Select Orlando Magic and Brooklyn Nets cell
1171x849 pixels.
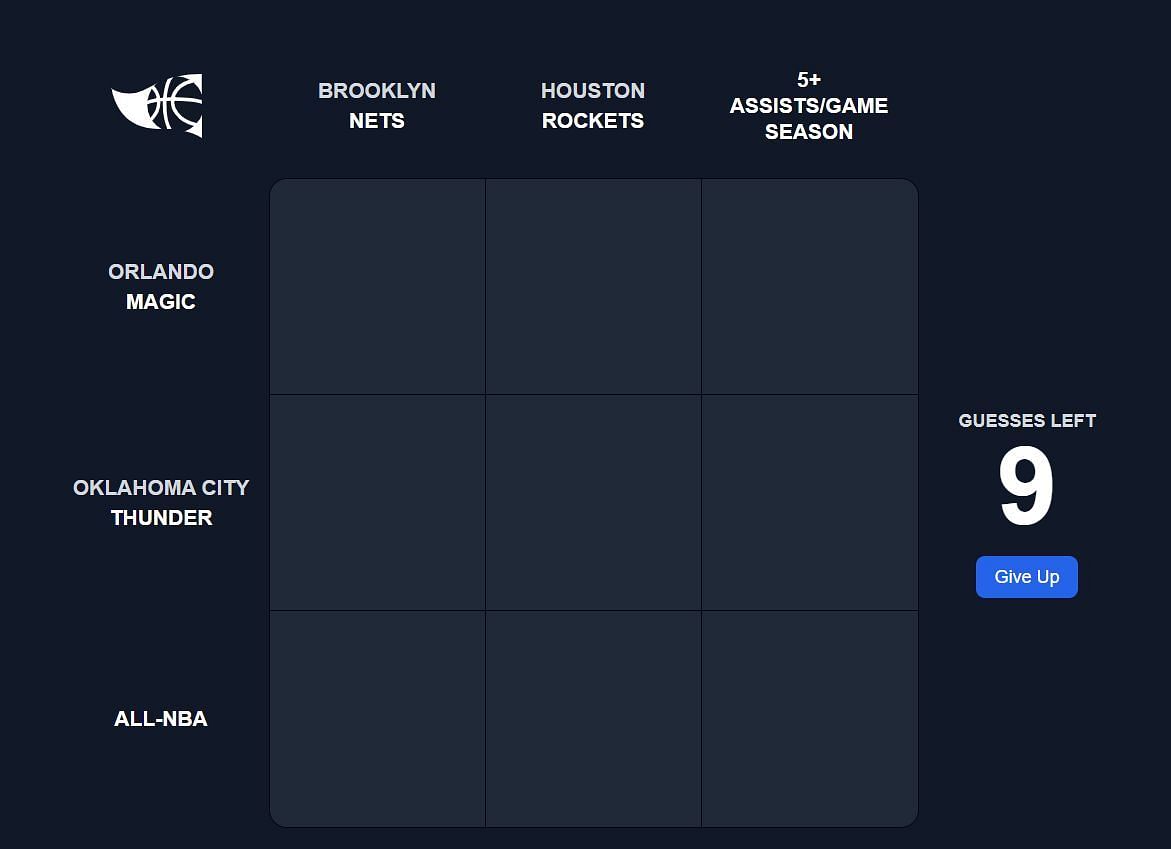pos(377,286)
